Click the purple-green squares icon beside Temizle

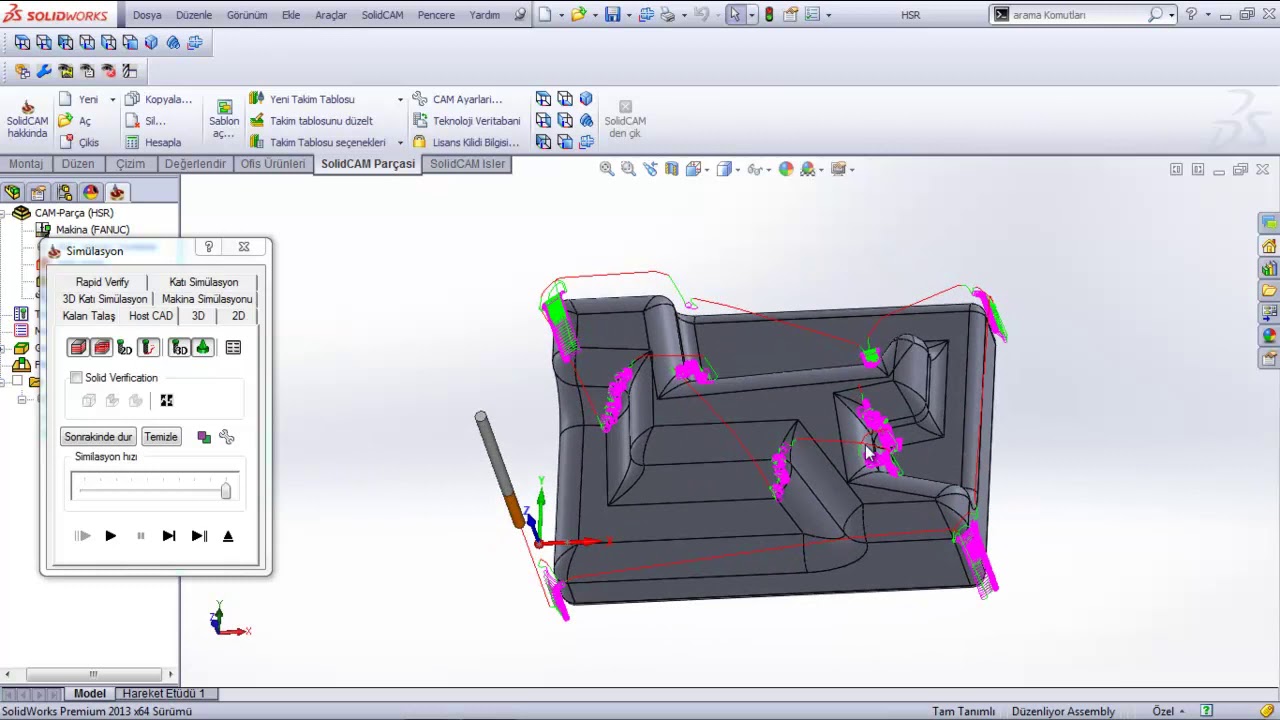click(204, 437)
